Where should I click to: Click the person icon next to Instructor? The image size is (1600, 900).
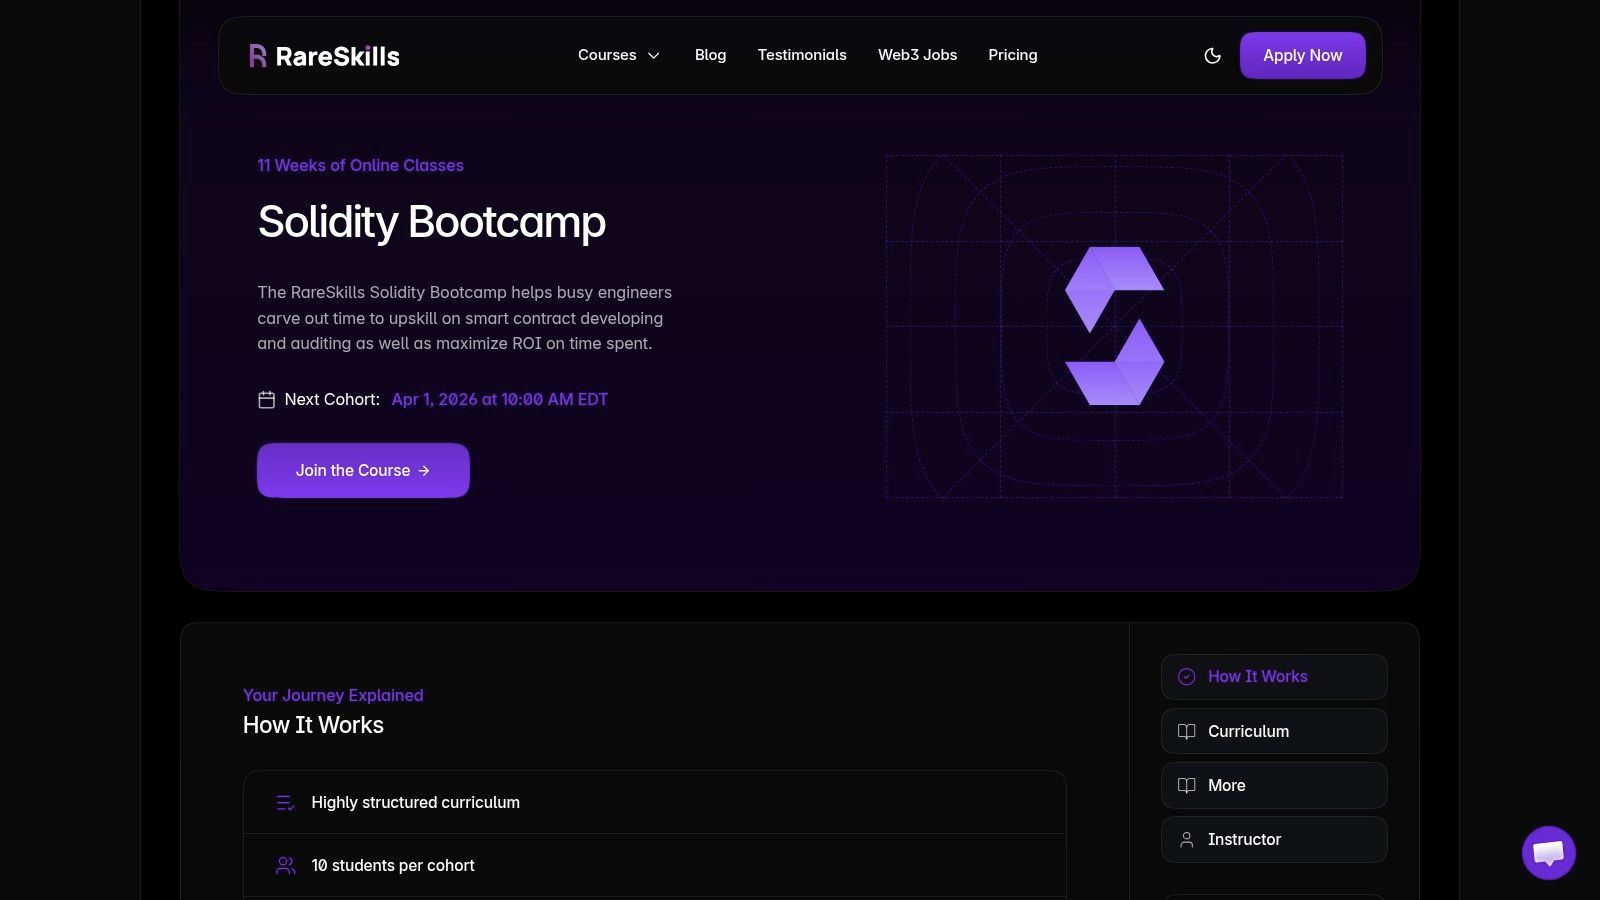[x=1186, y=840]
